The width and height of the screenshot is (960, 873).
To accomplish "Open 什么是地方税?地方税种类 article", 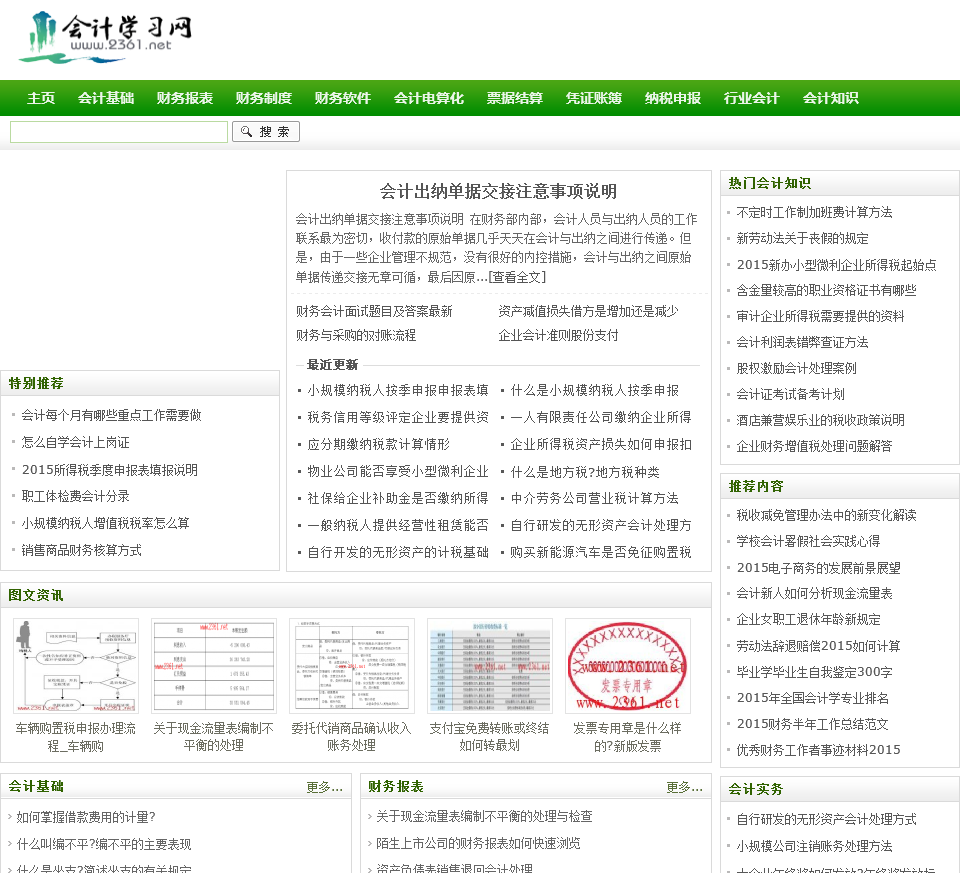I will pyautogui.click(x=585, y=472).
